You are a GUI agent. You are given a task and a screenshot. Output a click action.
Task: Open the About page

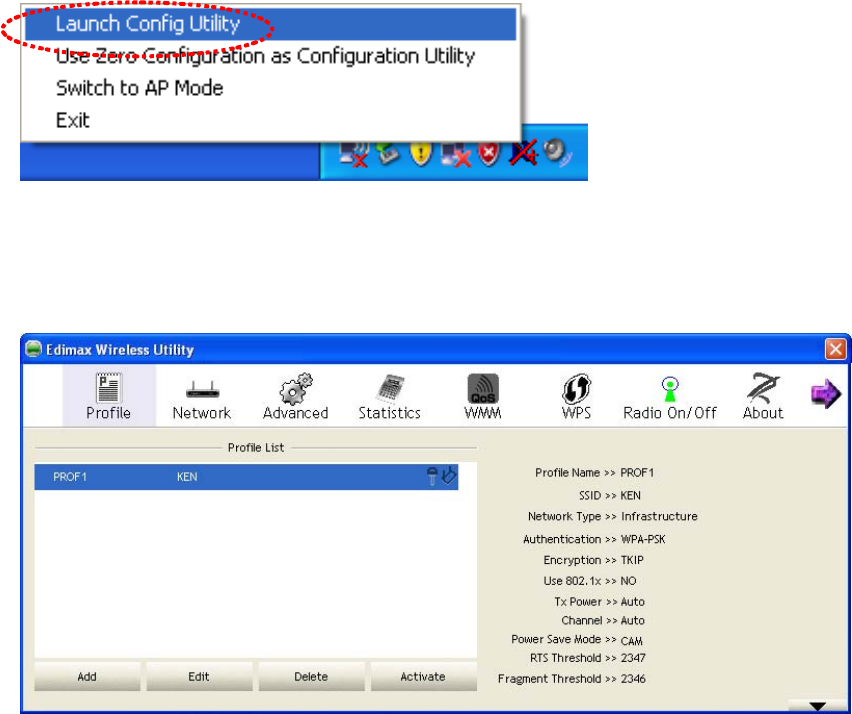coord(763,396)
